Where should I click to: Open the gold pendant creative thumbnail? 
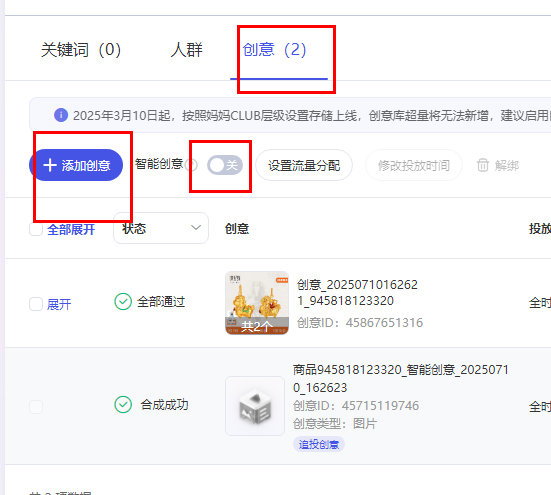coord(257,303)
